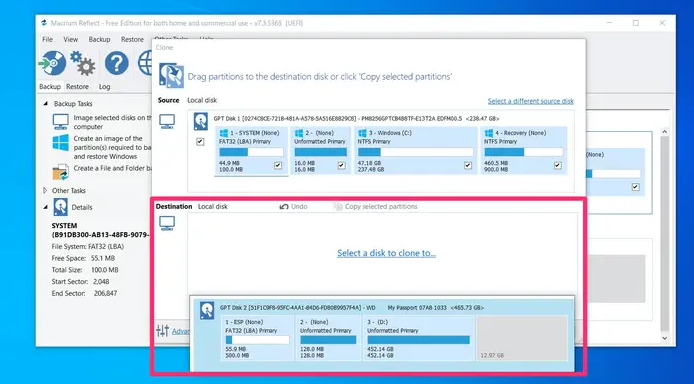Image resolution: width=694 pixels, height=384 pixels.
Task: Click the GPT Disk 2 WD My Passport header text
Action: tap(352, 307)
